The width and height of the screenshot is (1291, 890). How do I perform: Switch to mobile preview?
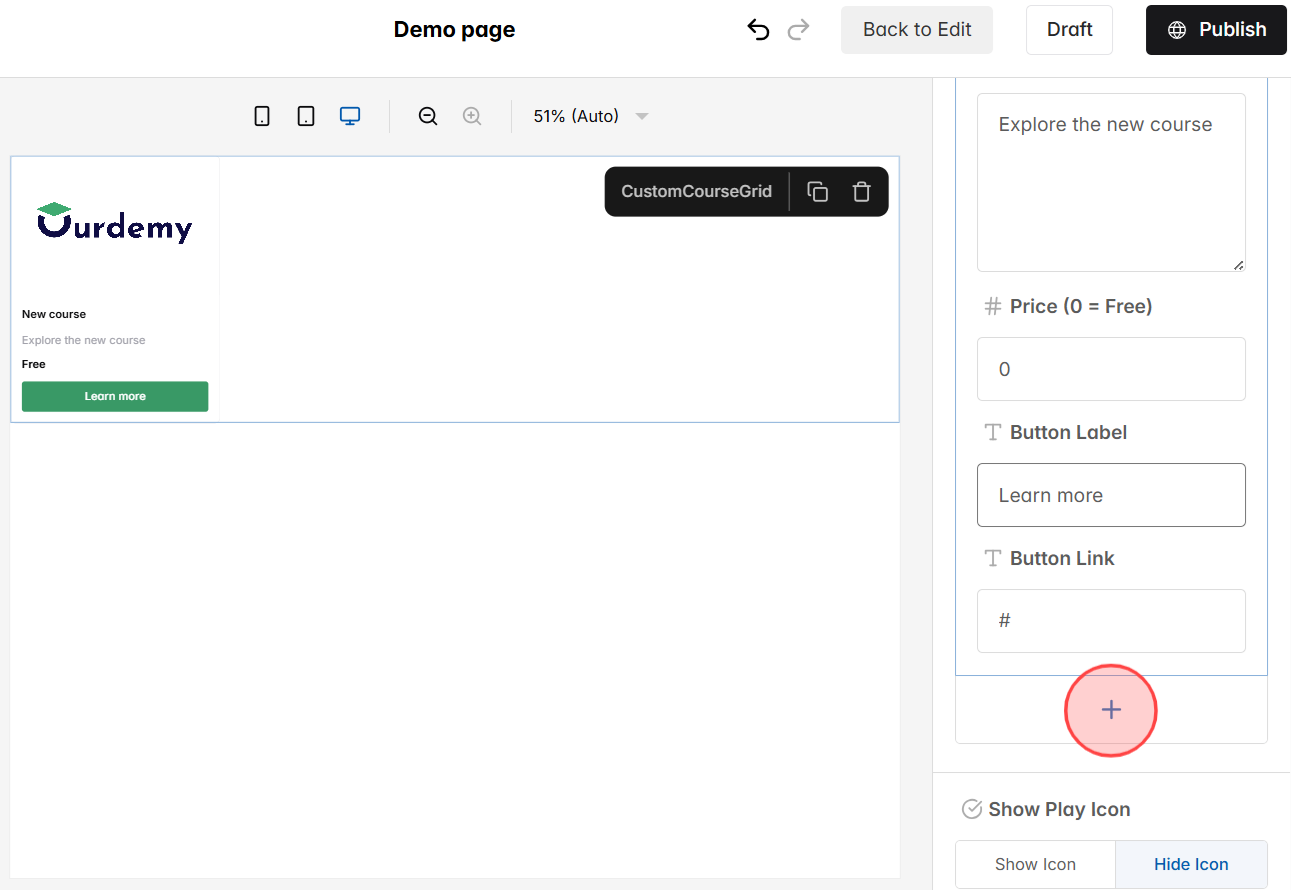(262, 115)
